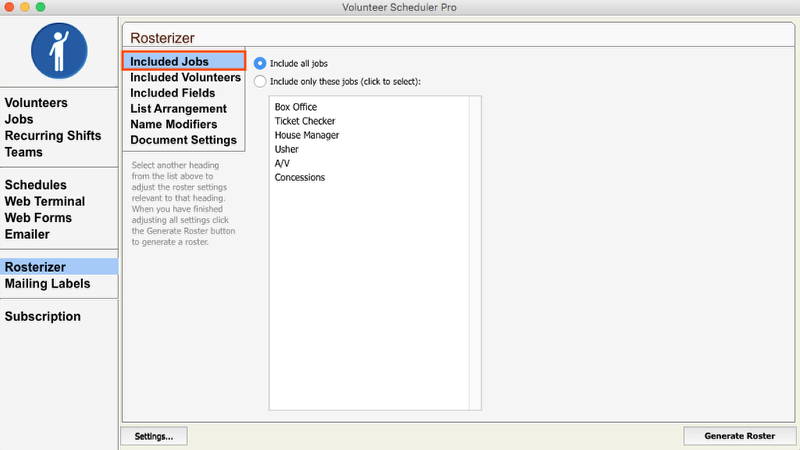Open Mailing Labels
This screenshot has width=800, height=450.
[x=47, y=284]
